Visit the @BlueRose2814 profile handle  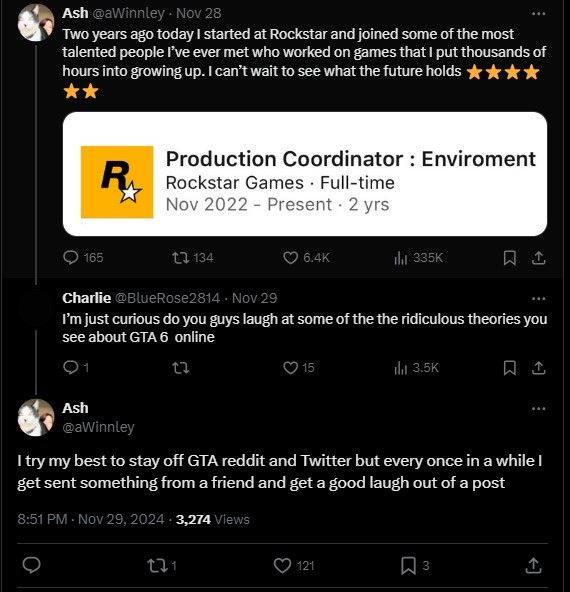point(167,298)
